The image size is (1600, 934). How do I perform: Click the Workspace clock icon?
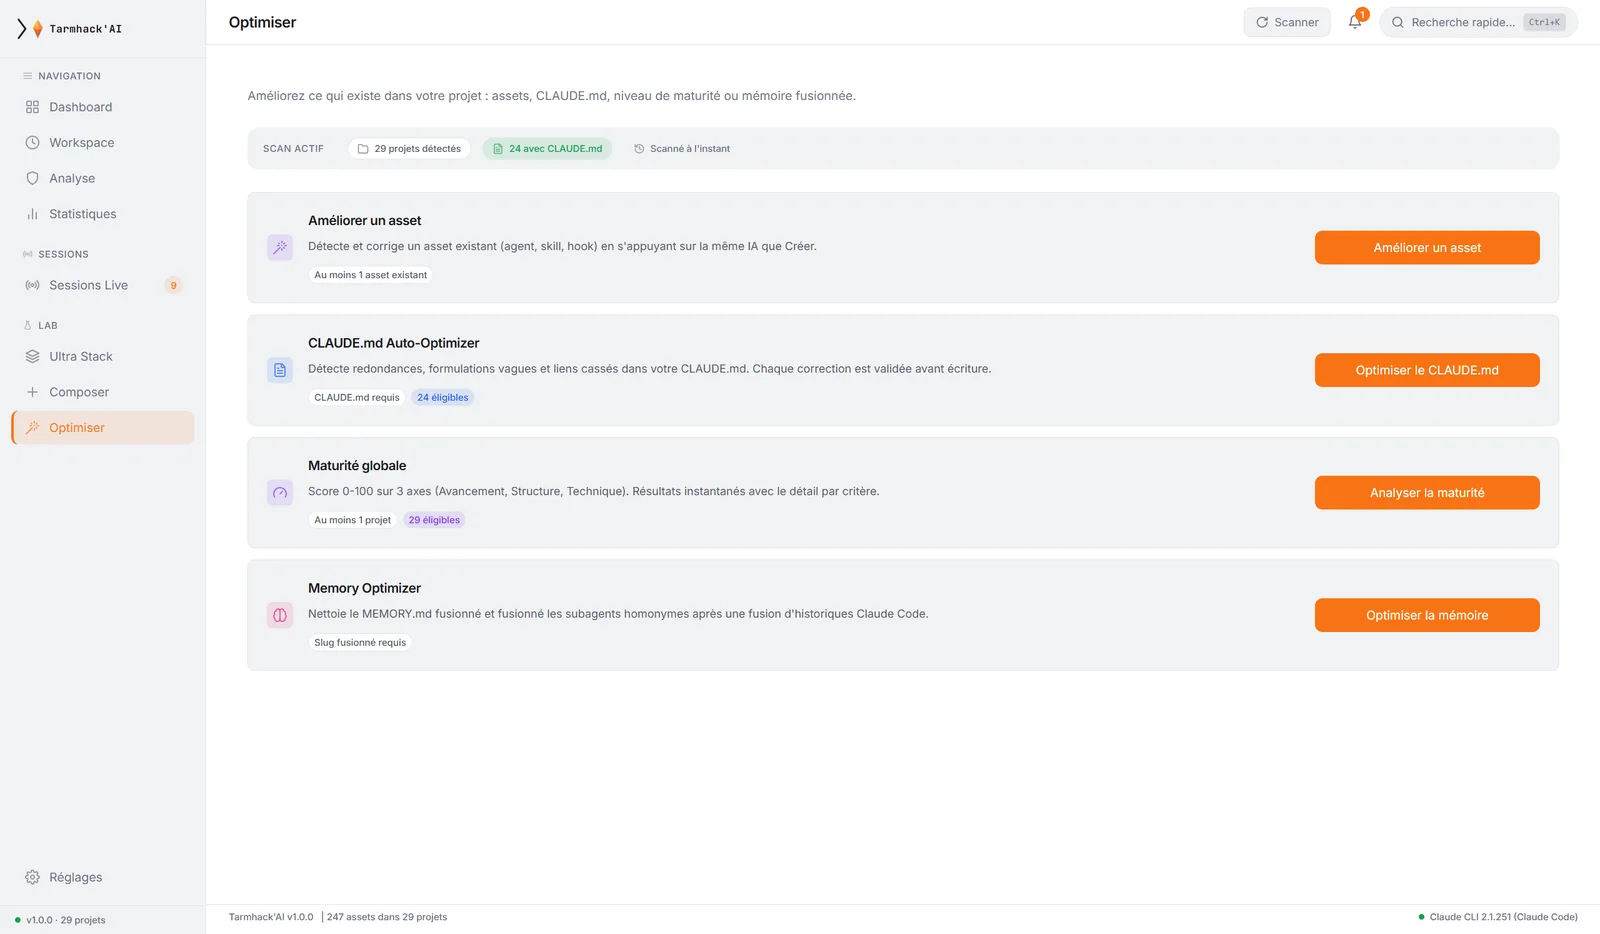(x=32, y=143)
